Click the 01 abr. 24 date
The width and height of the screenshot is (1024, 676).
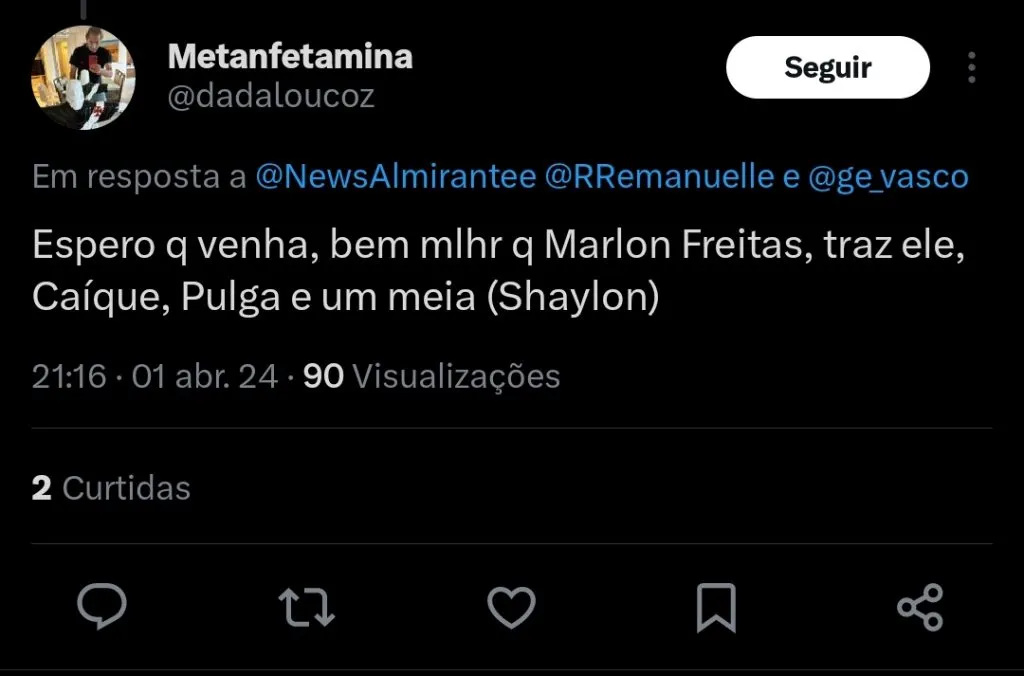[x=205, y=376]
